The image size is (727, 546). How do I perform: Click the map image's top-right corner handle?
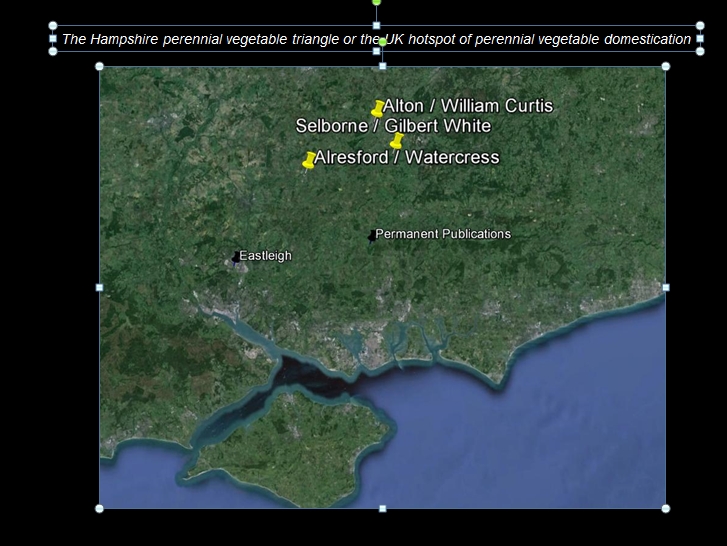[666, 67]
